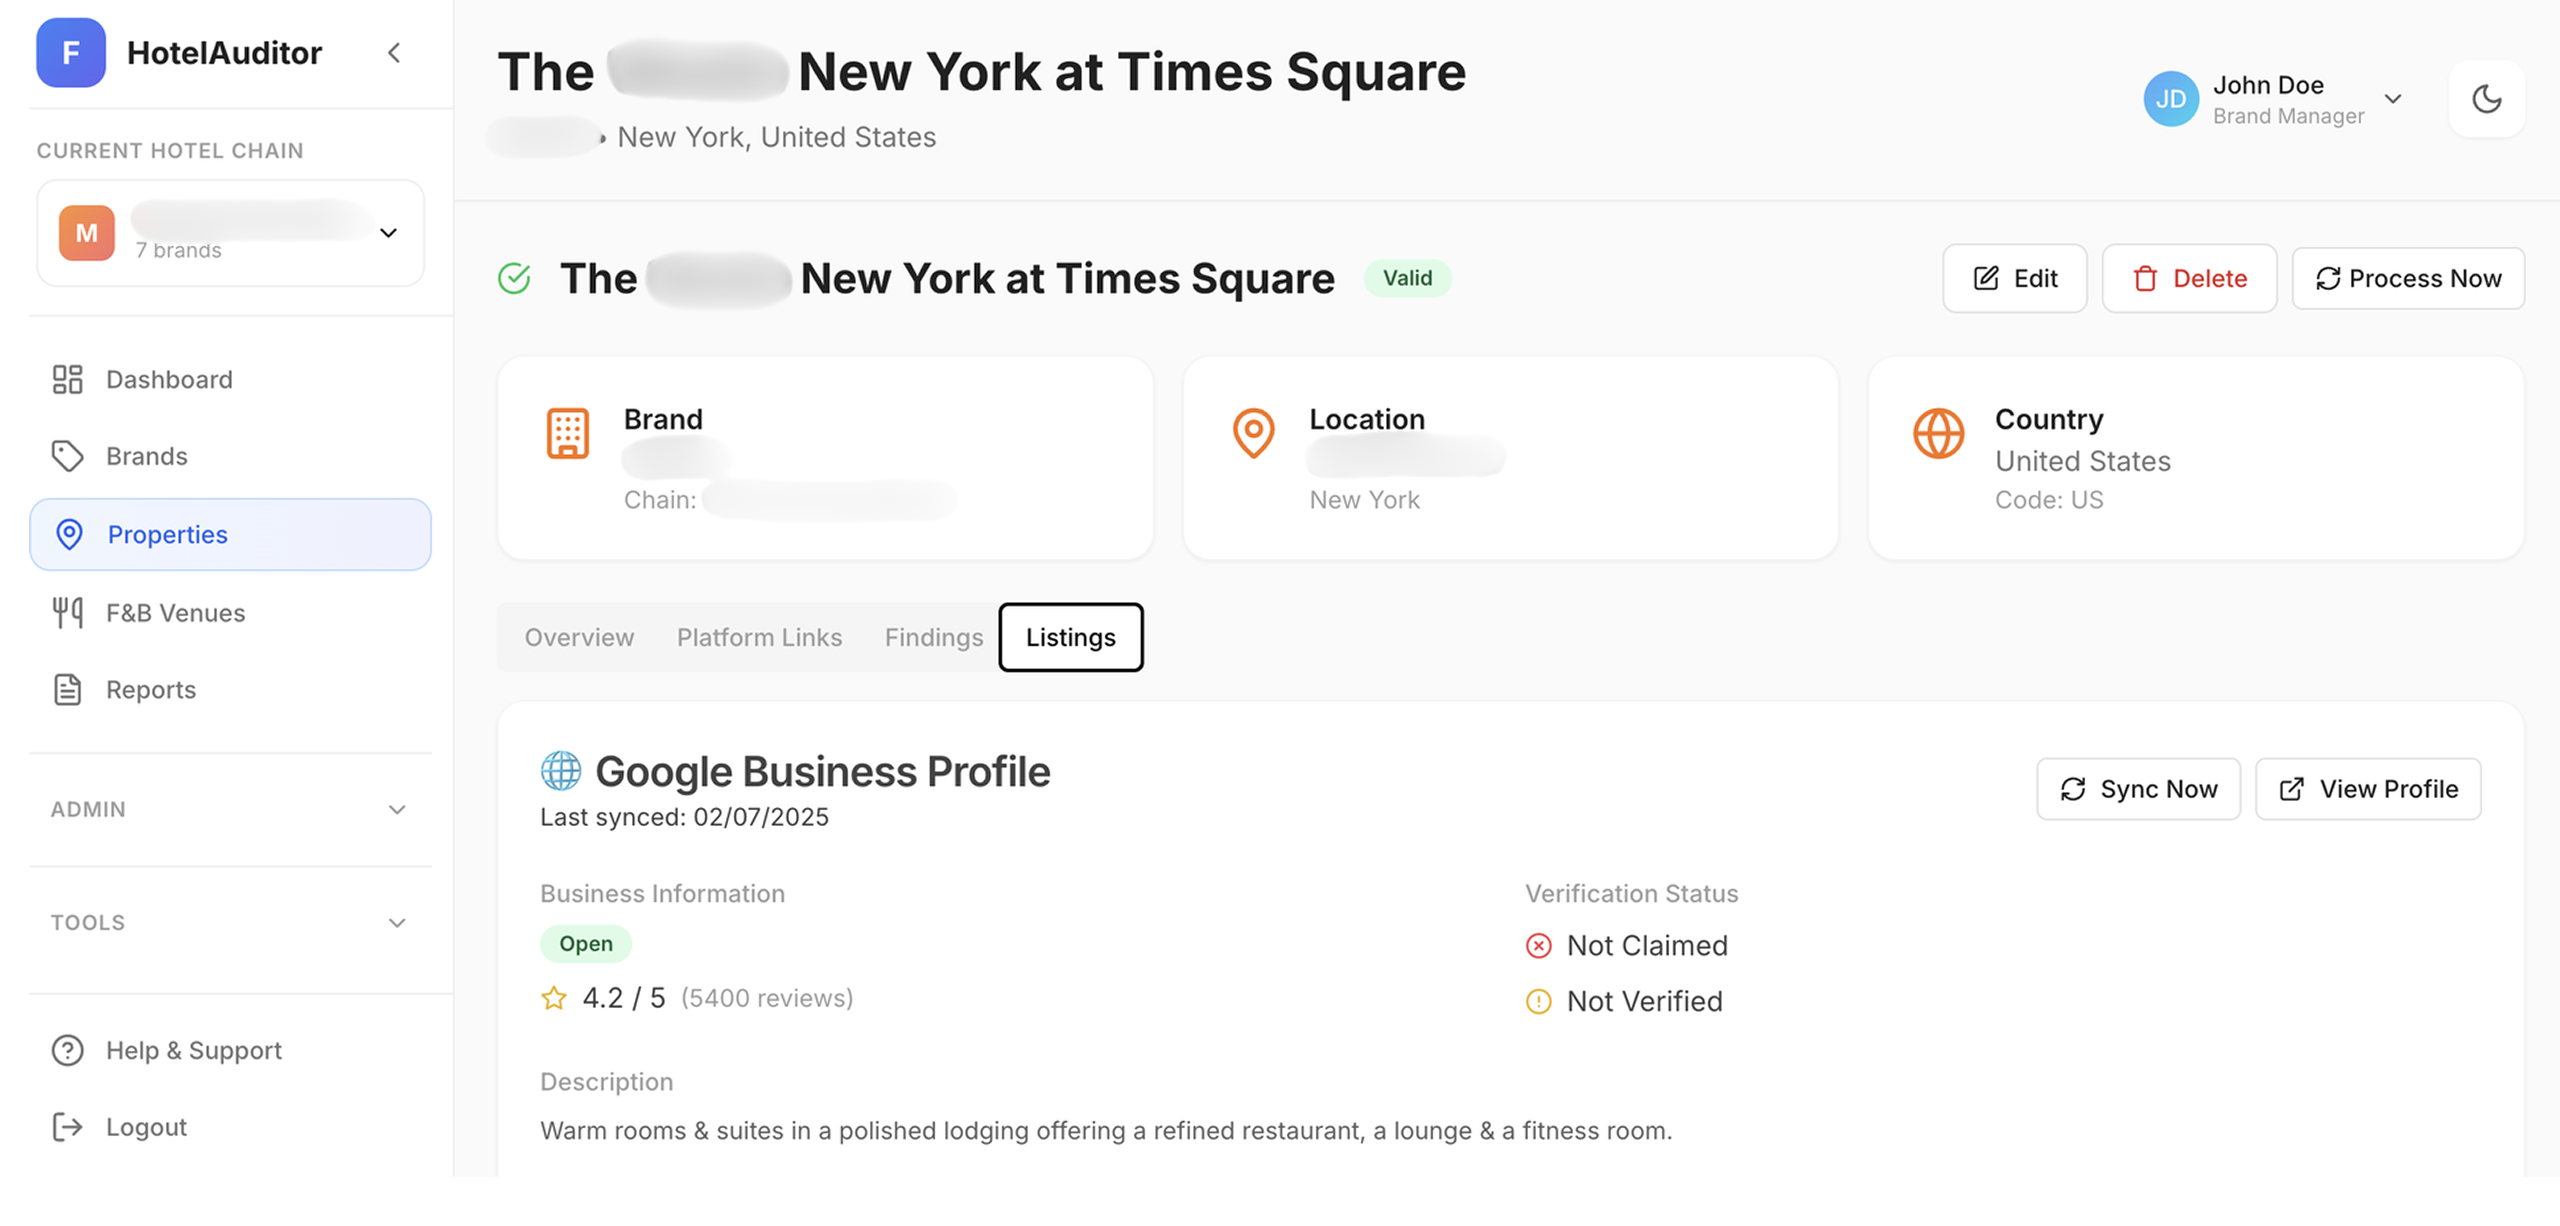Viewport: 2560px width, 1226px height.
Task: Click the Process Now button
Action: tap(2407, 278)
